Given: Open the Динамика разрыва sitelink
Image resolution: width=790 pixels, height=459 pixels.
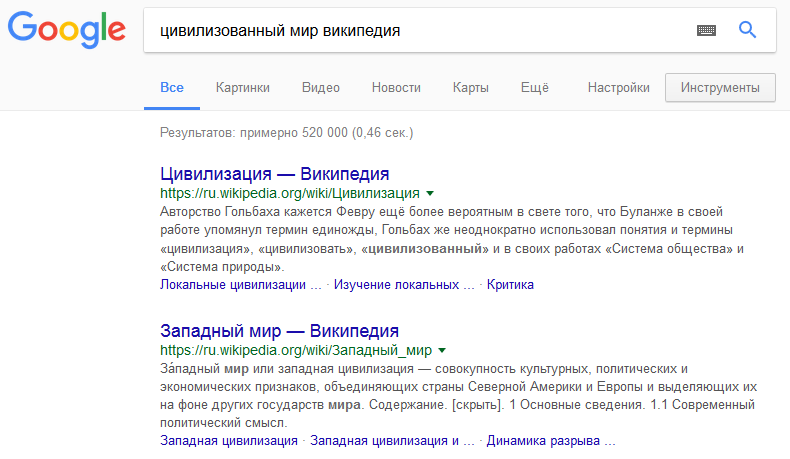Looking at the screenshot, I should tap(551, 441).
